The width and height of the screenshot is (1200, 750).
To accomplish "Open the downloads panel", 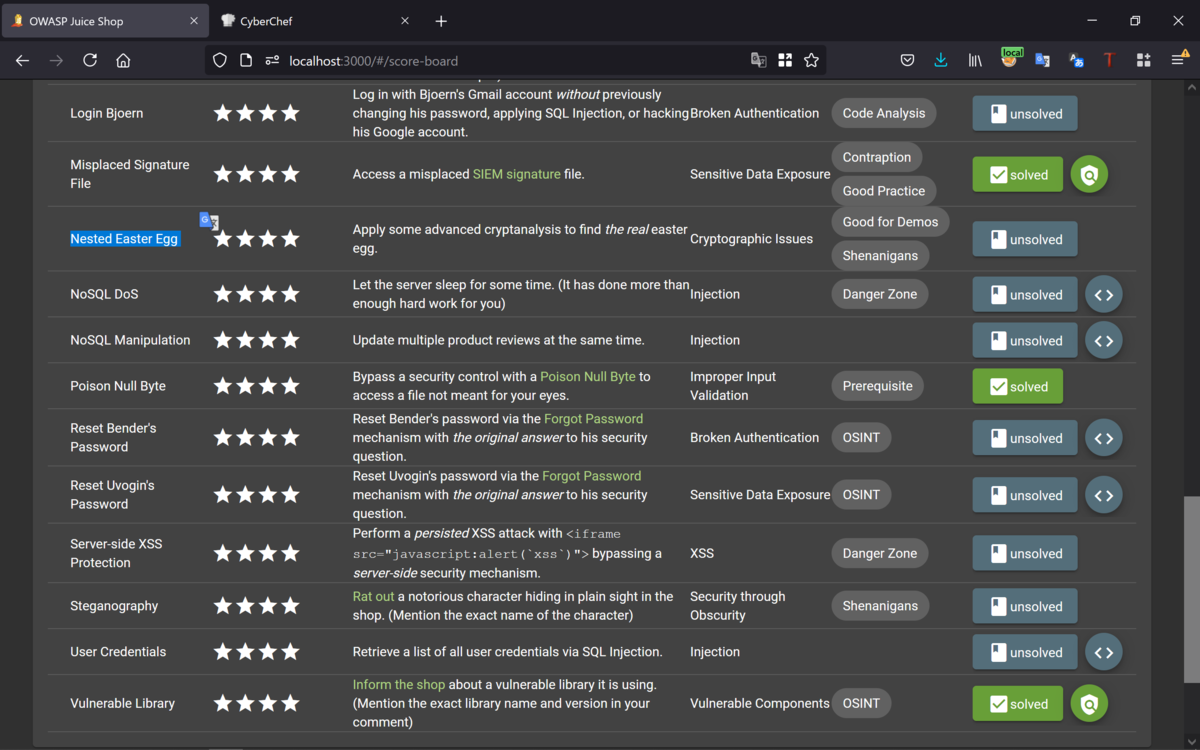I will pos(941,60).
